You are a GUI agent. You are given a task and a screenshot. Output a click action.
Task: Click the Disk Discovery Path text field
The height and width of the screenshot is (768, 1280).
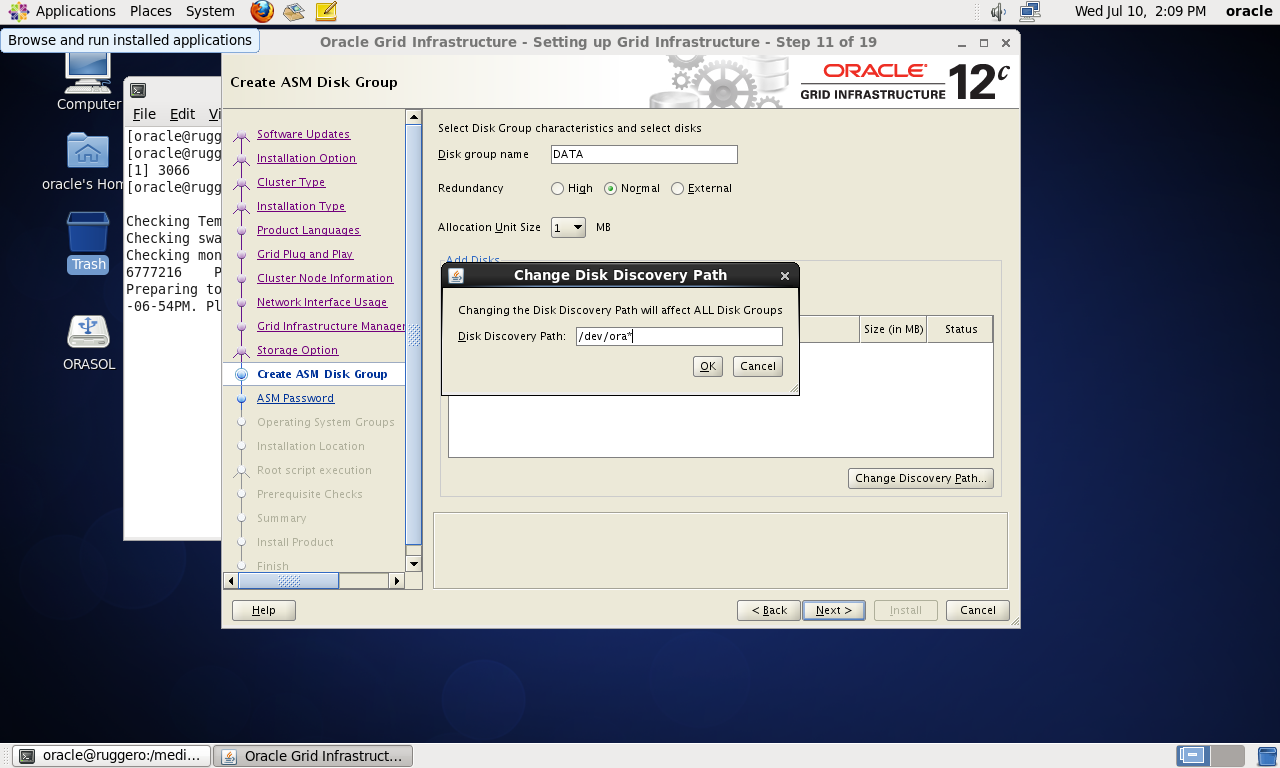tap(678, 337)
